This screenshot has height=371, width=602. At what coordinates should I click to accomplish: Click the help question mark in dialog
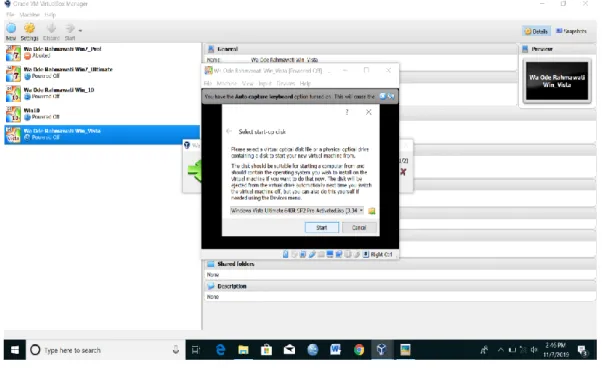point(347,112)
